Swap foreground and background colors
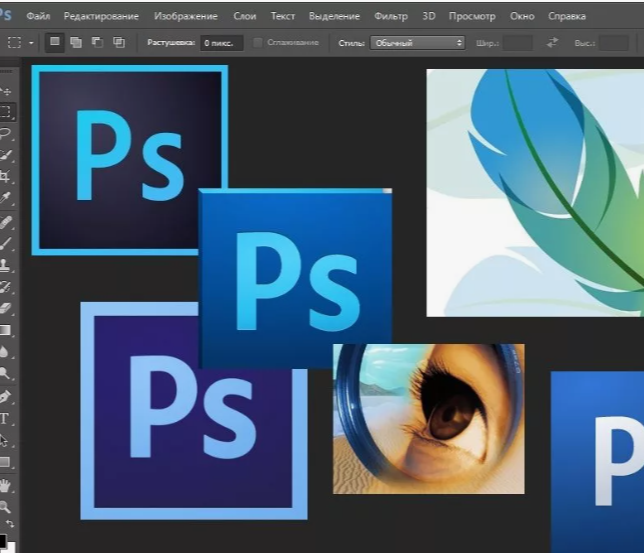Viewport: 644px width, 553px height. 10,524
